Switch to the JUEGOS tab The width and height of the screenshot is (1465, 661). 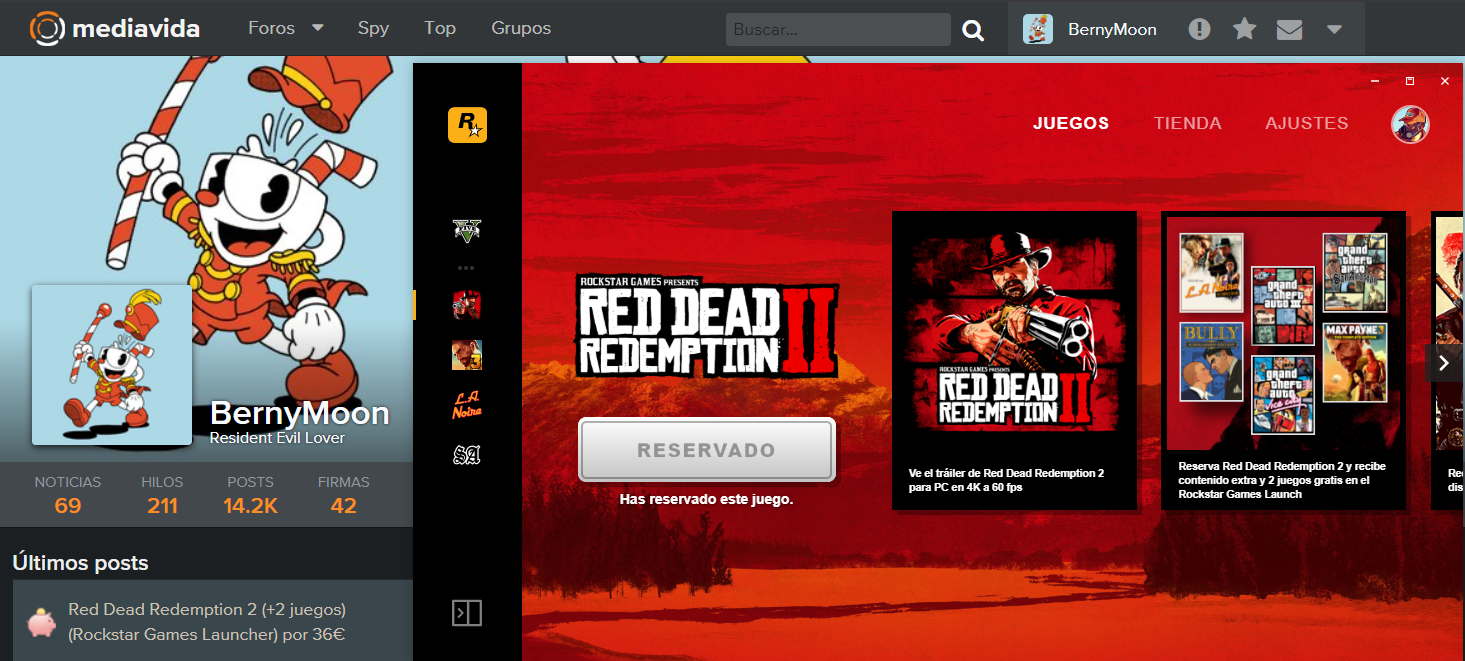click(x=1071, y=124)
